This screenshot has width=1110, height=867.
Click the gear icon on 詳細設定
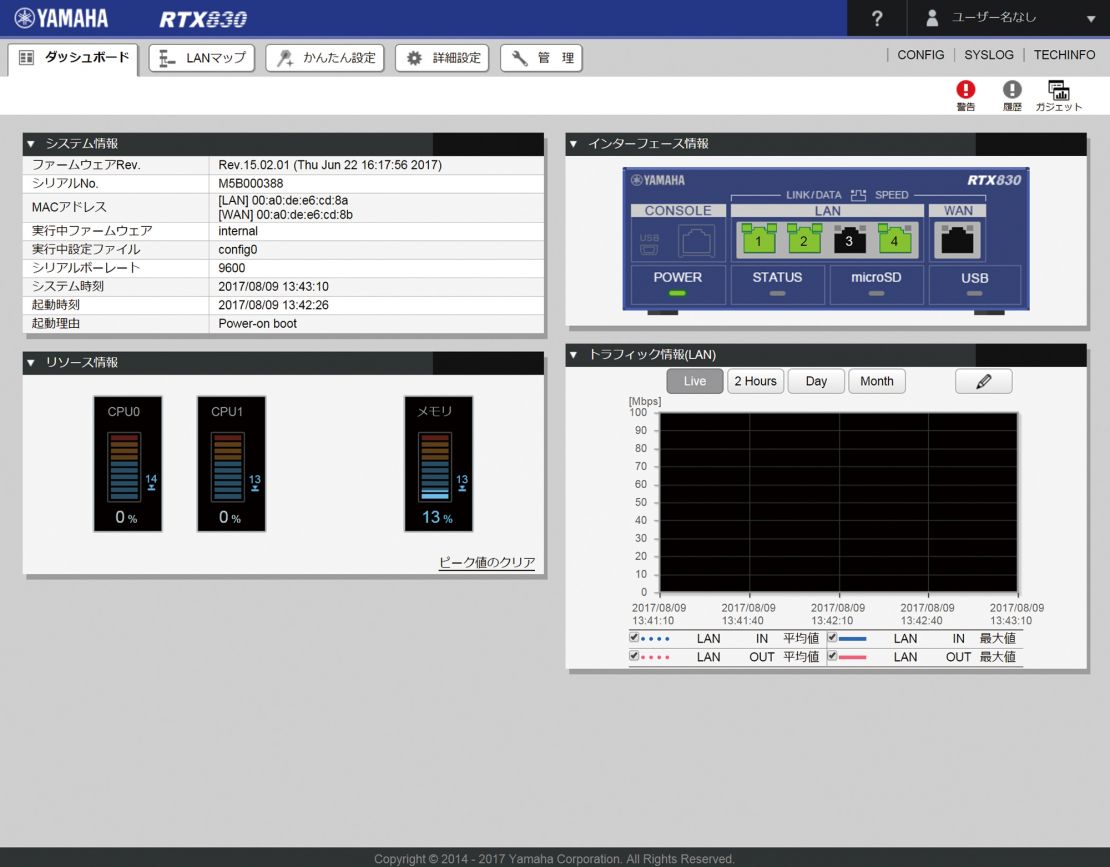point(414,57)
